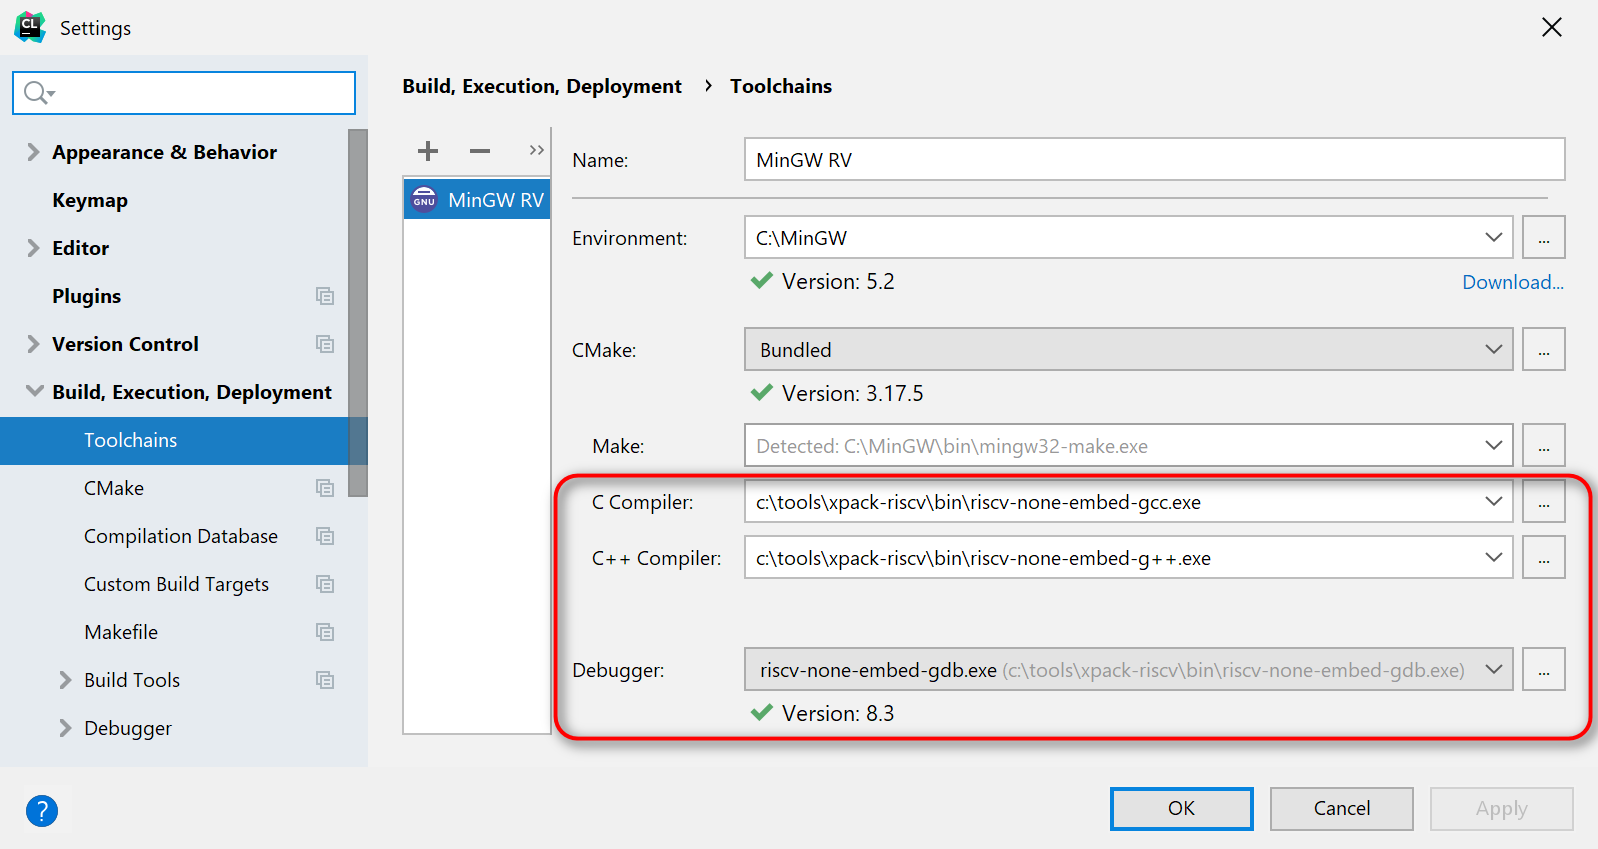Viewport: 1598px width, 849px height.
Task: Open the CMake Bundled dropdown
Action: click(x=1493, y=350)
